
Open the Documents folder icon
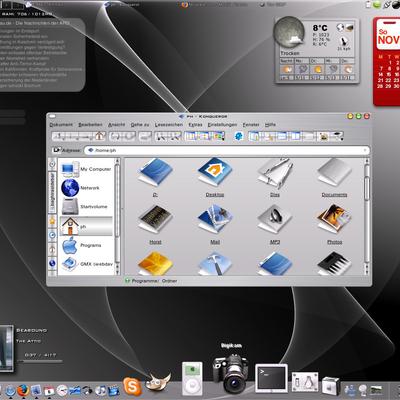pyautogui.click(x=334, y=173)
